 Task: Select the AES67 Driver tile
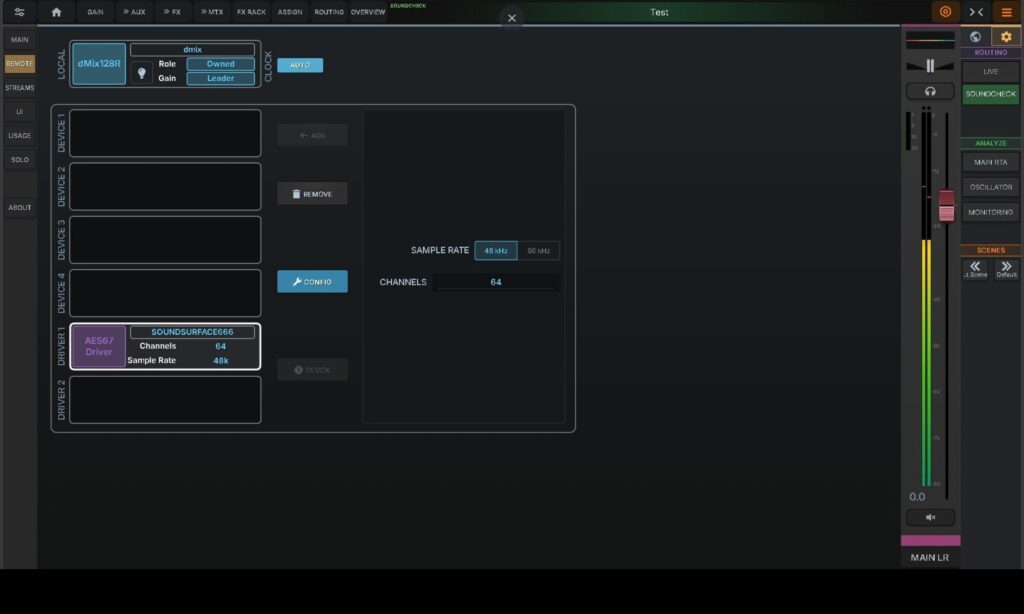[99, 346]
